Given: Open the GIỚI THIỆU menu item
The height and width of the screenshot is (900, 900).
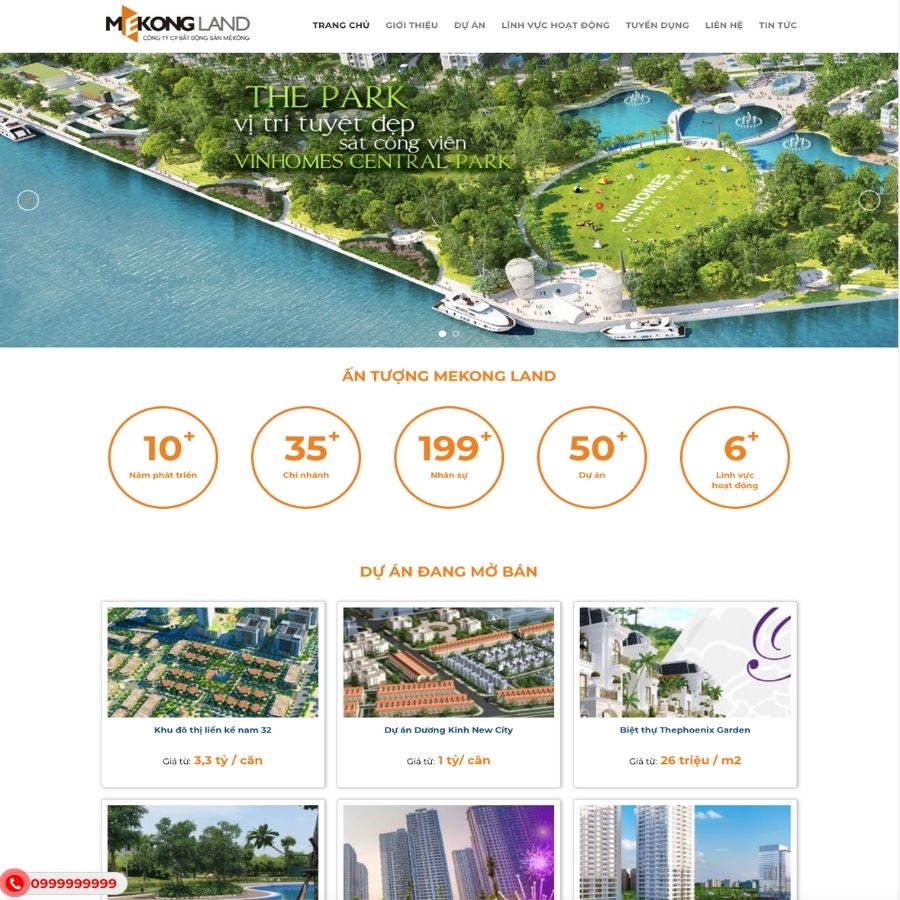Looking at the screenshot, I should [x=412, y=24].
